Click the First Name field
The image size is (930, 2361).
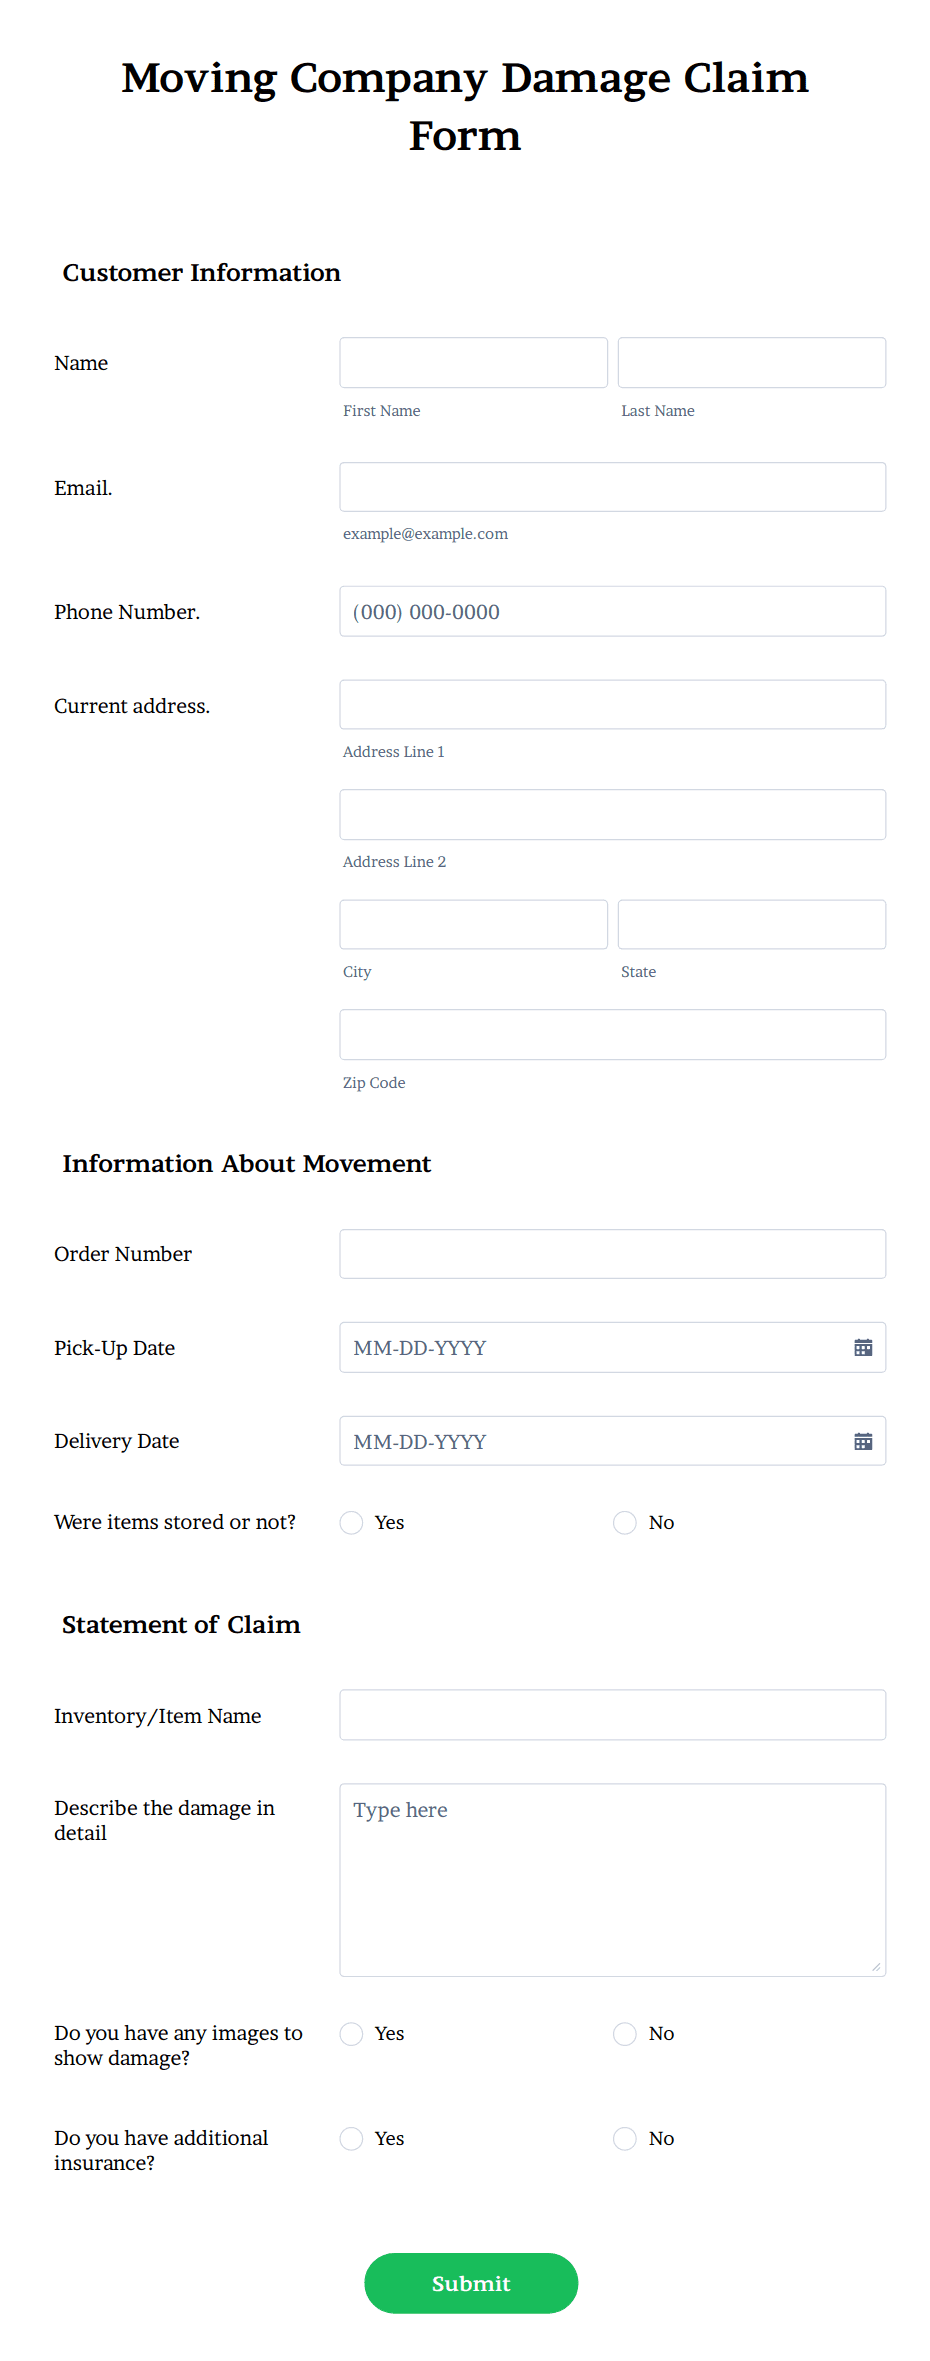coord(473,362)
